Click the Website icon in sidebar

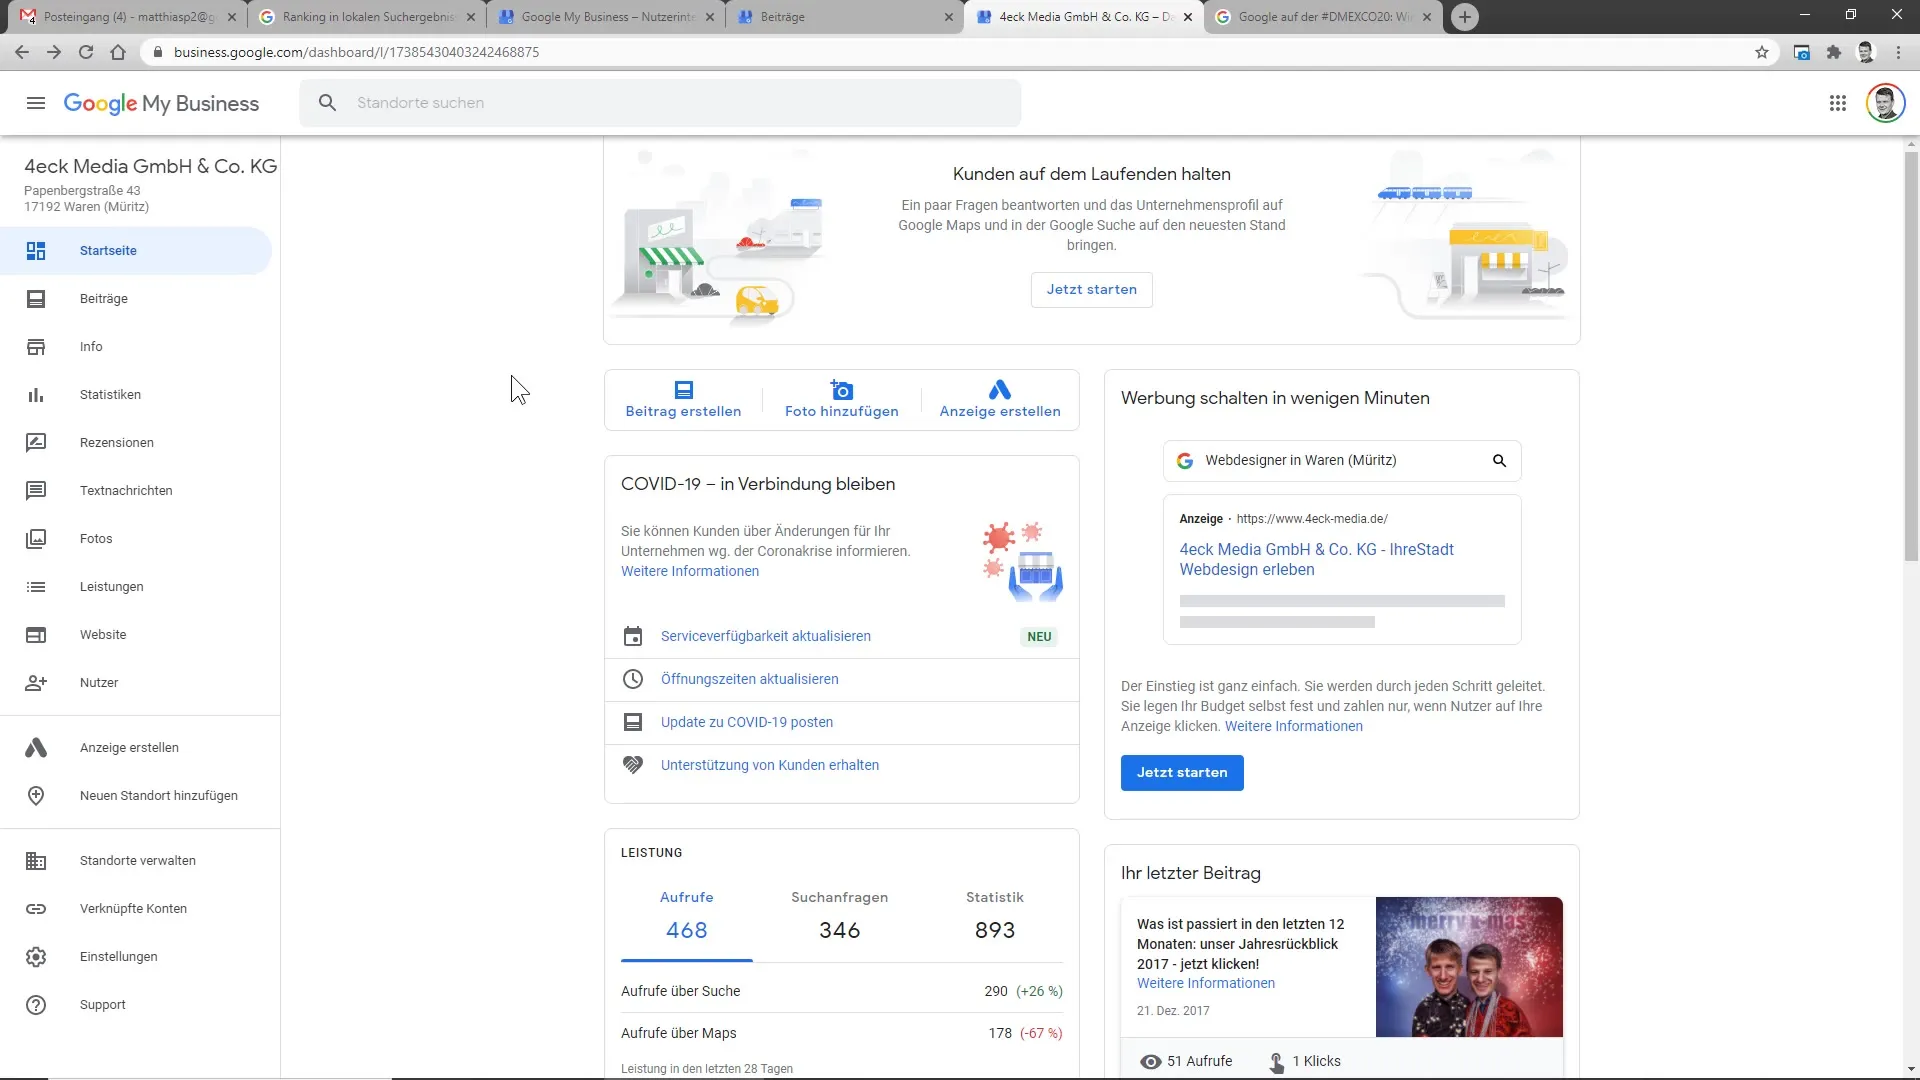pyautogui.click(x=36, y=635)
